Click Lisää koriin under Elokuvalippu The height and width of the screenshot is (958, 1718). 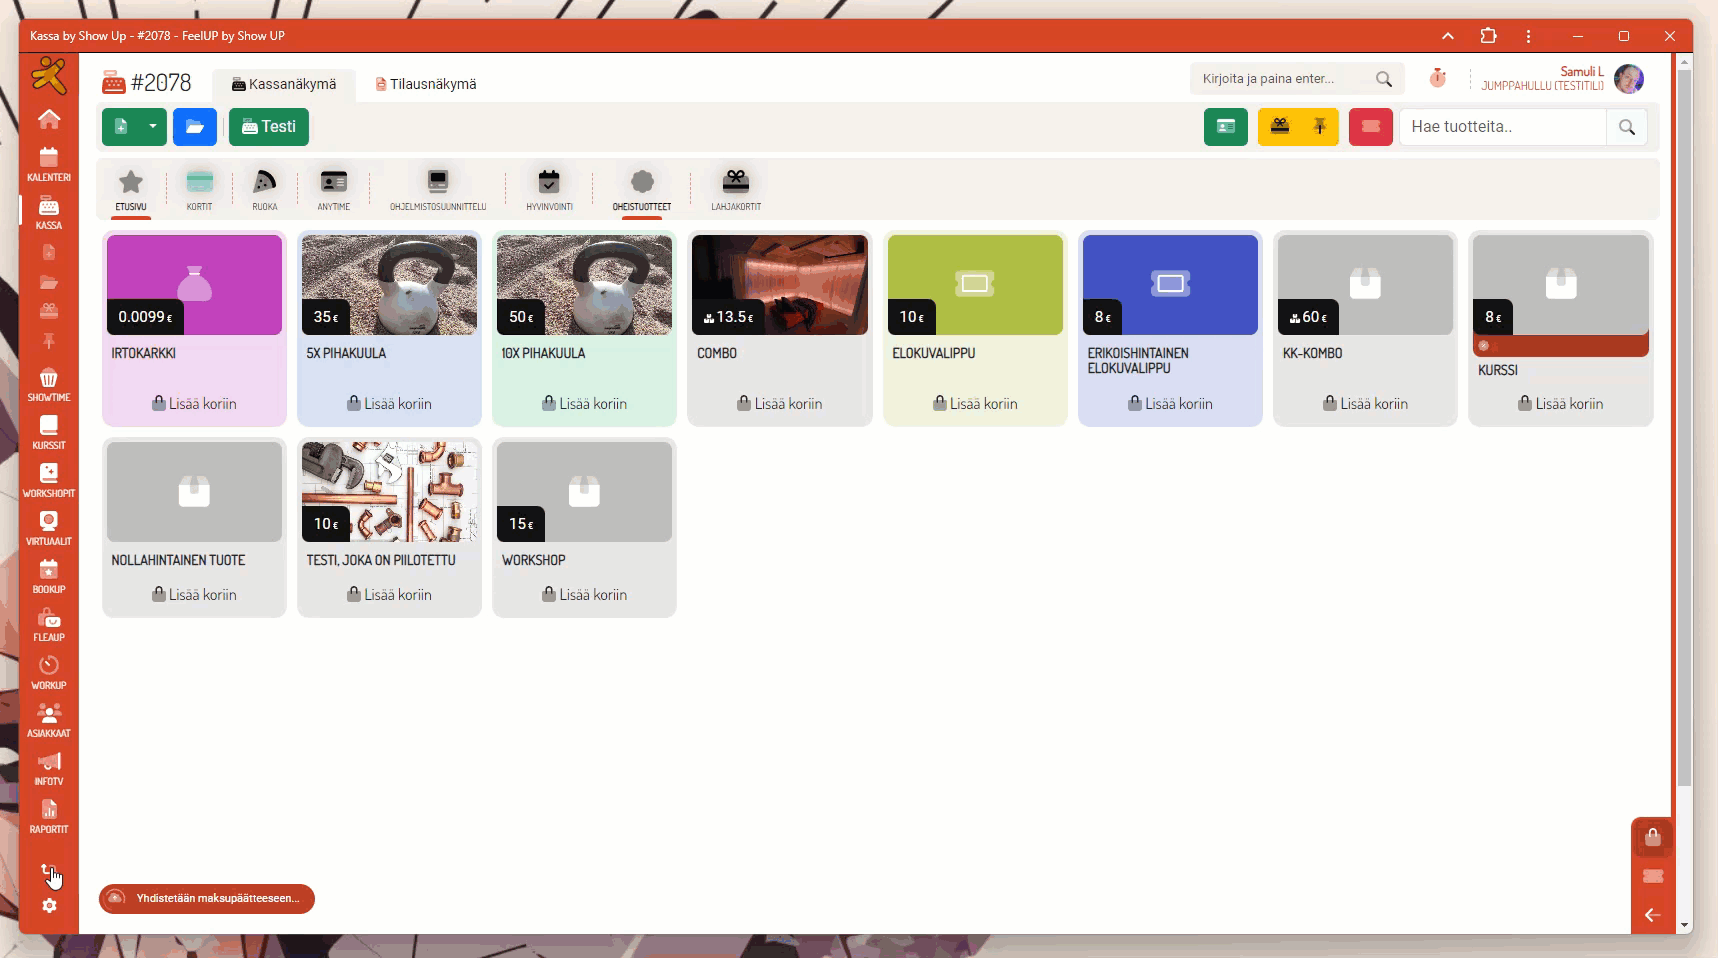[975, 404]
